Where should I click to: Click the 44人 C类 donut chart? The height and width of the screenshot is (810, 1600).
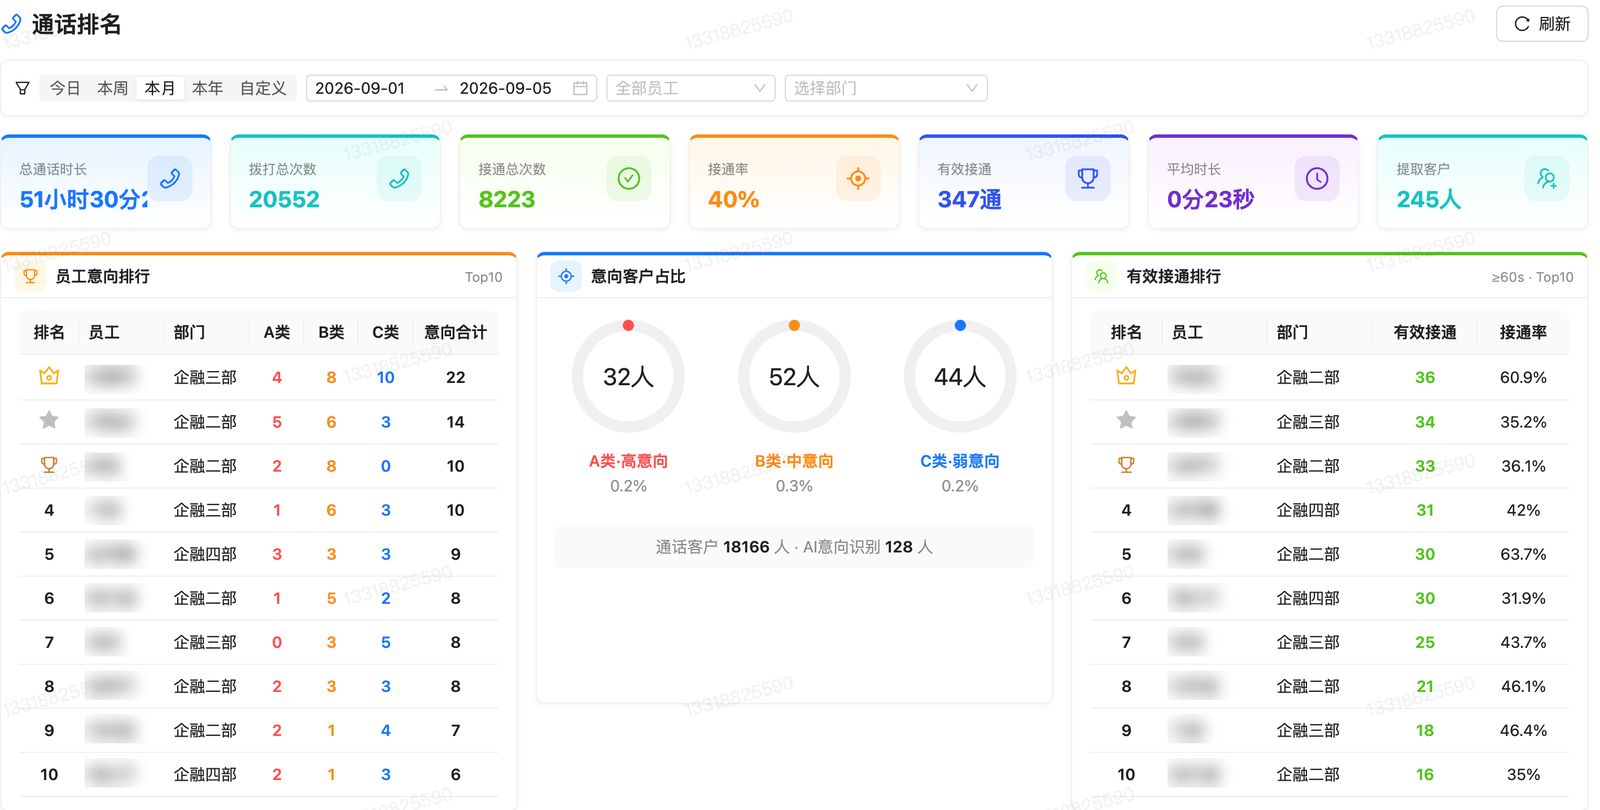pyautogui.click(x=960, y=376)
